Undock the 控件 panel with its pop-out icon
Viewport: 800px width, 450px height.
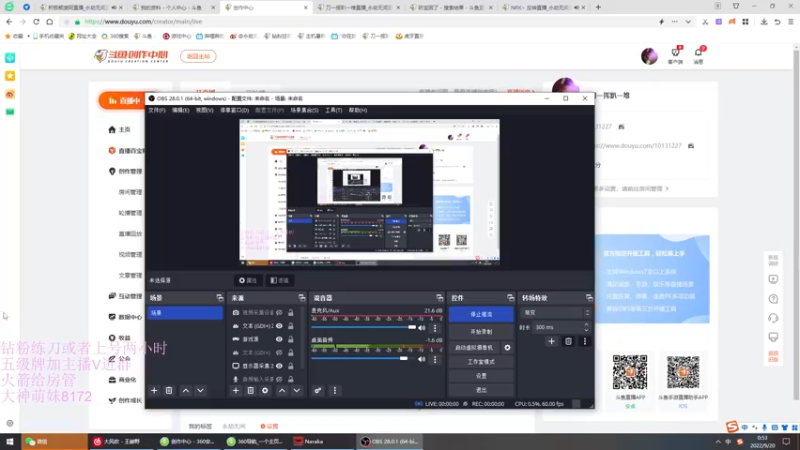click(x=510, y=297)
